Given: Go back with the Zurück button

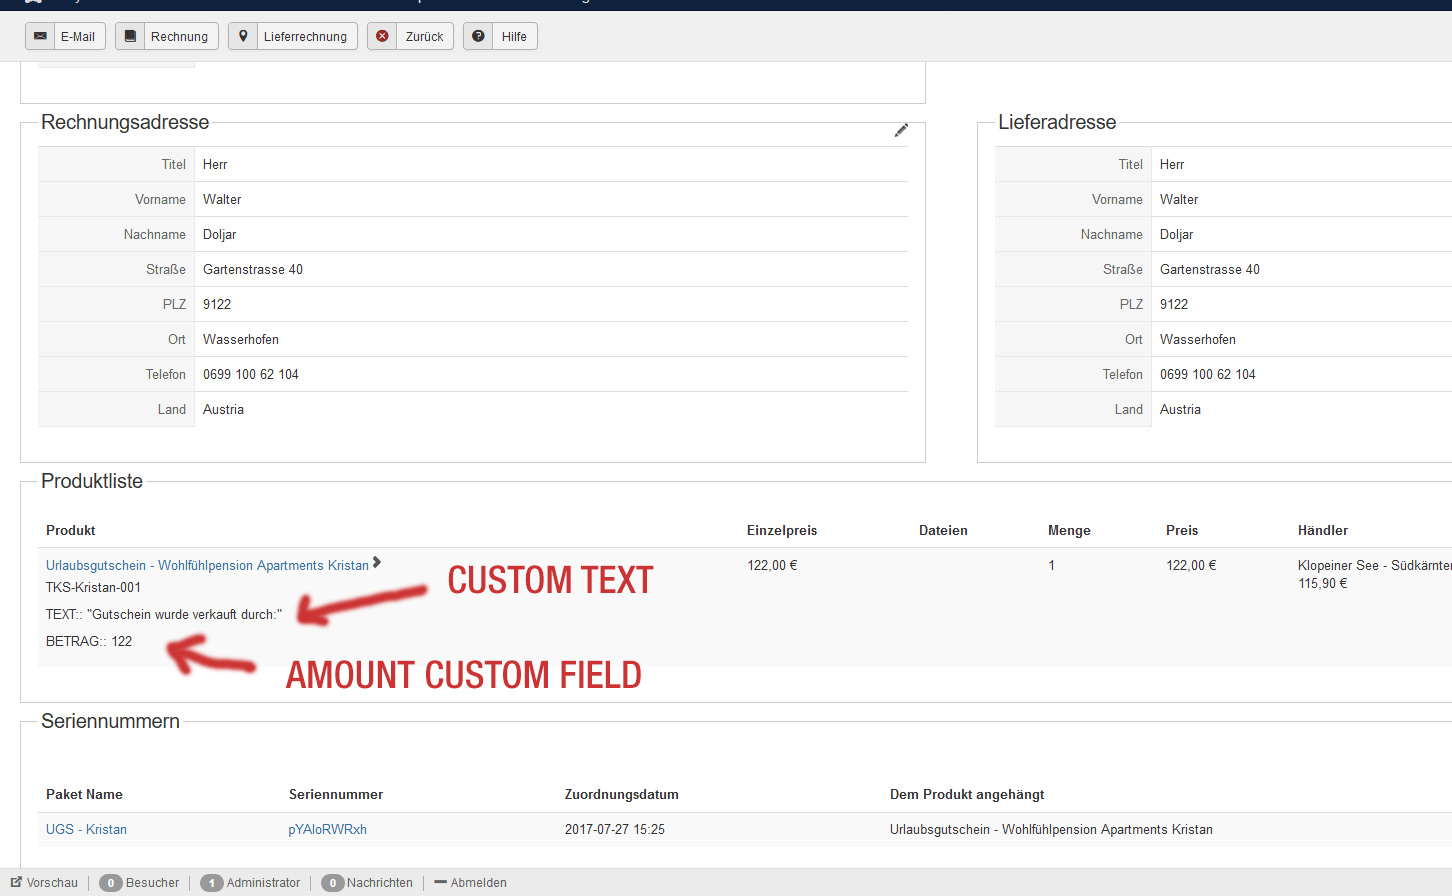Looking at the screenshot, I should point(410,36).
